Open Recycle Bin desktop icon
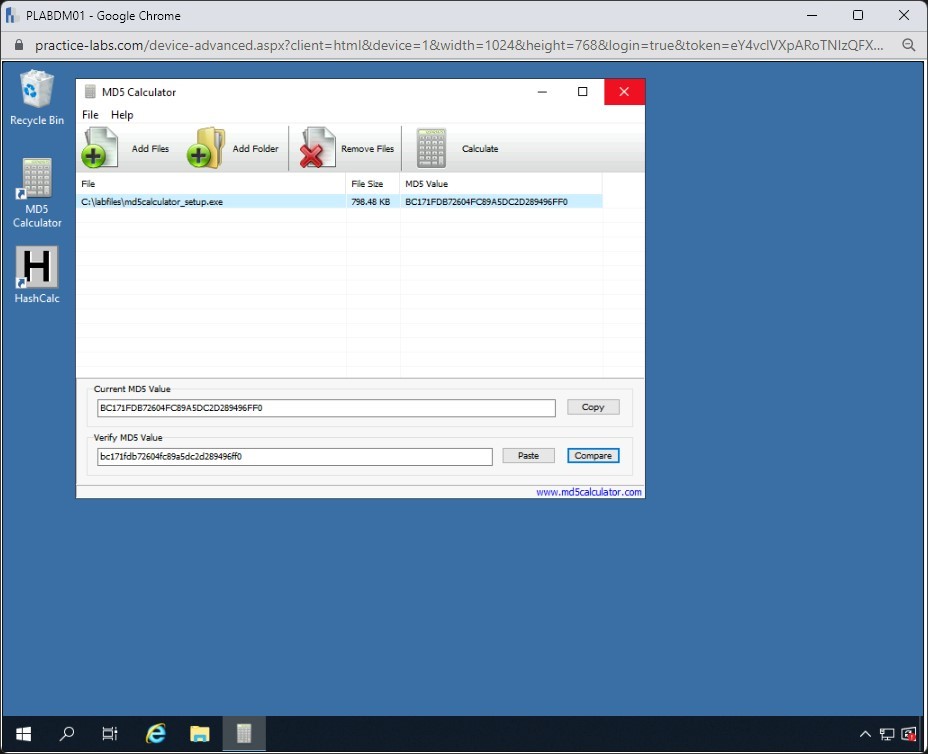Screen dimensions: 928x754 [x=37, y=91]
